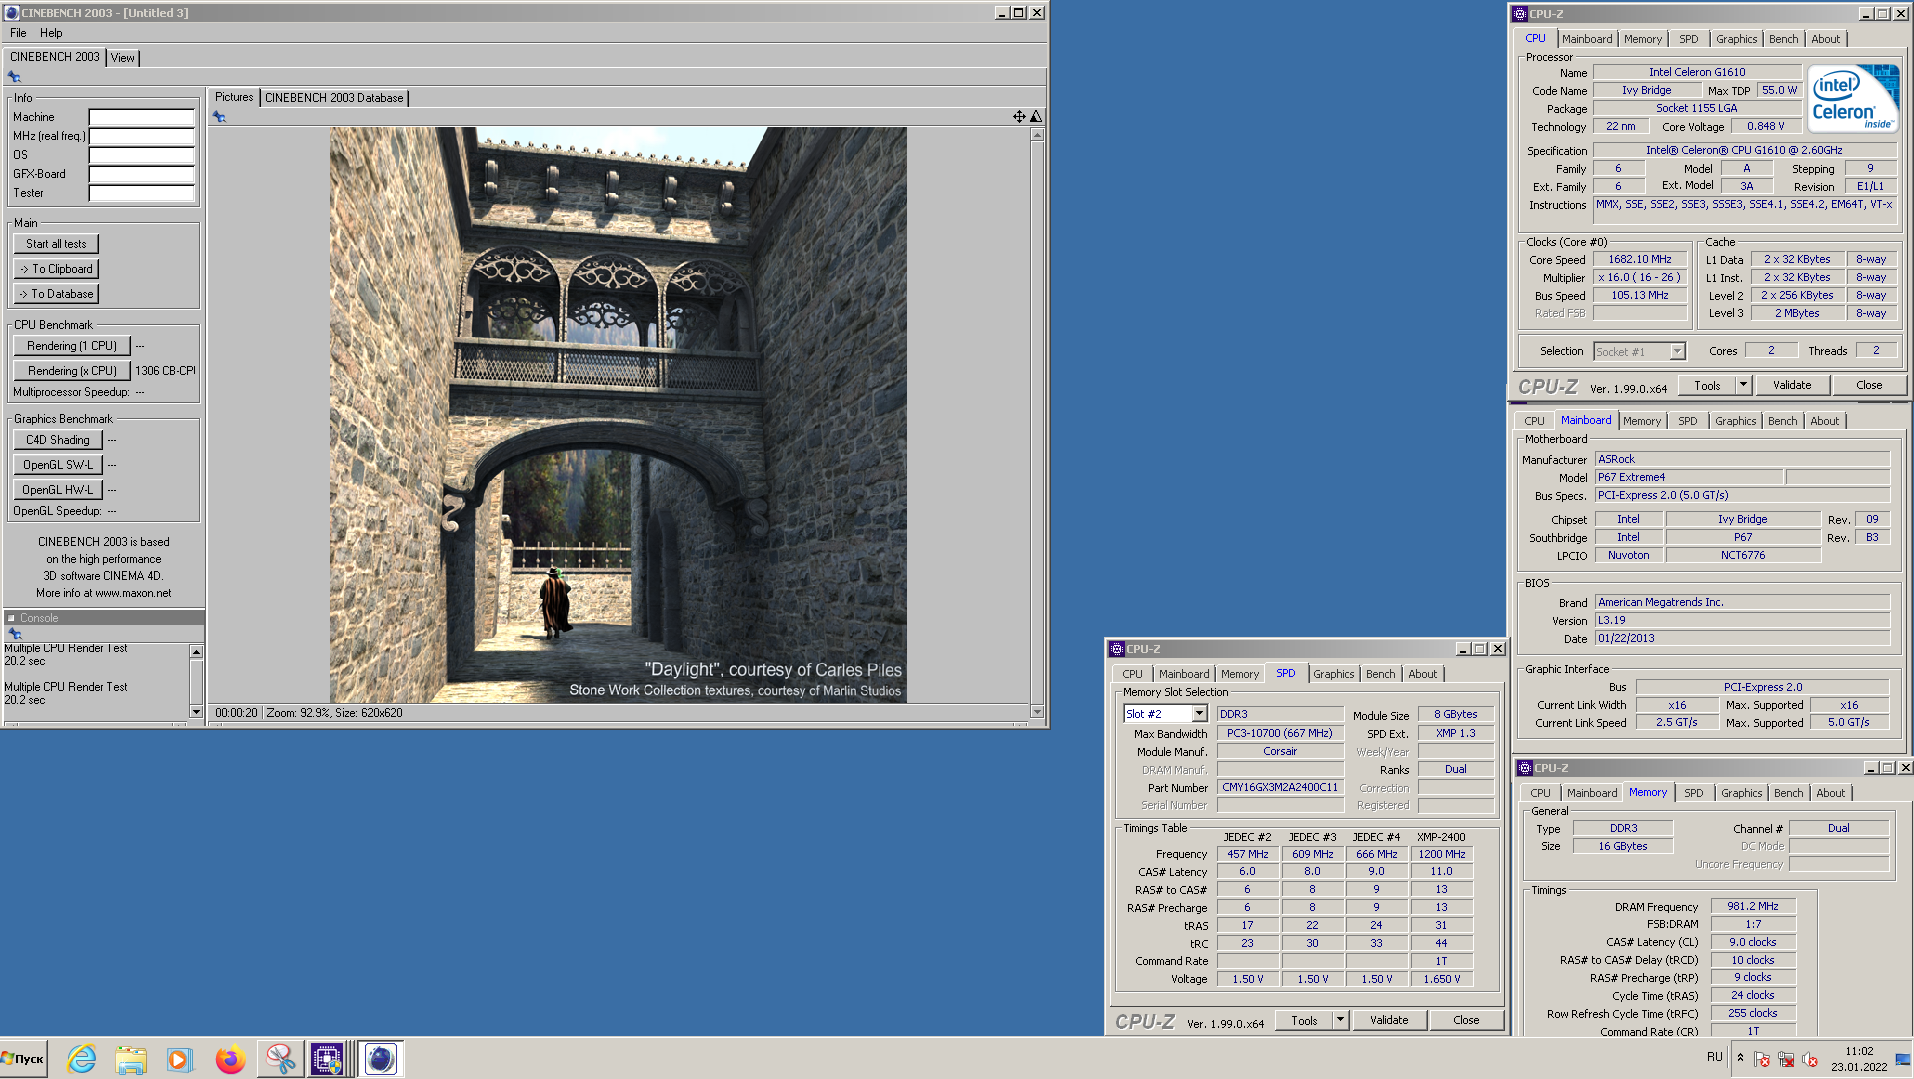The image size is (1914, 1079).
Task: Show hidden tray icons chevron
Action: 1740,1058
